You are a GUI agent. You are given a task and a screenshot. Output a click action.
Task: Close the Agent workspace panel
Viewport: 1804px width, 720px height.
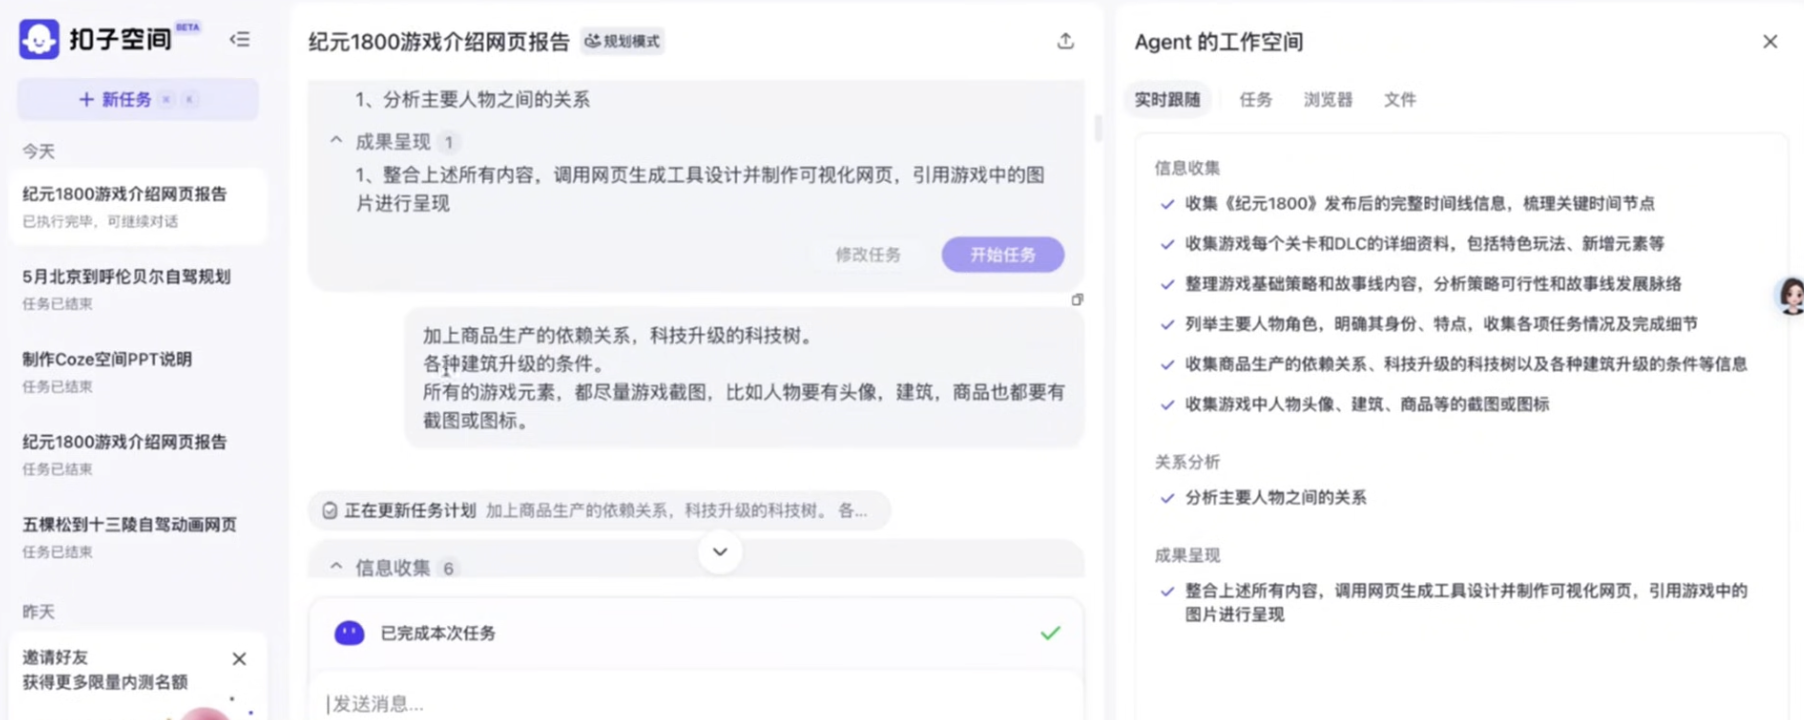pyautogui.click(x=1770, y=41)
